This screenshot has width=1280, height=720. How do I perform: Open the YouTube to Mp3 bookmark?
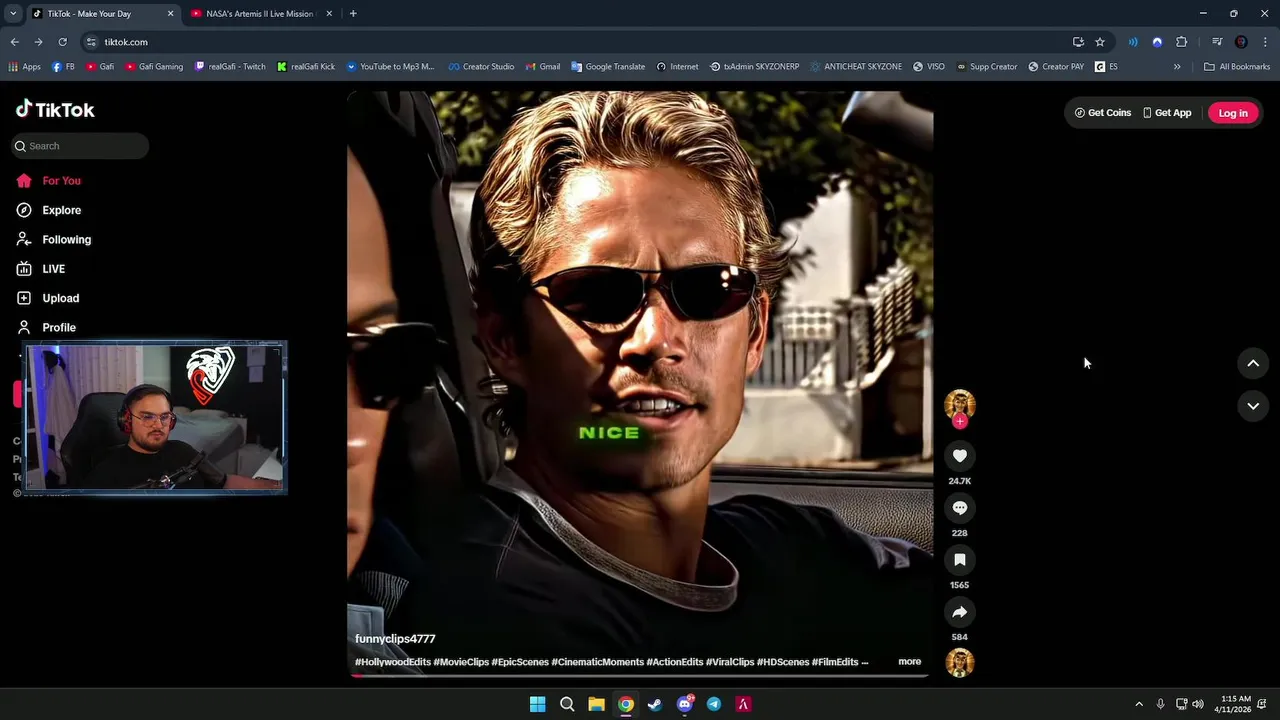390,67
